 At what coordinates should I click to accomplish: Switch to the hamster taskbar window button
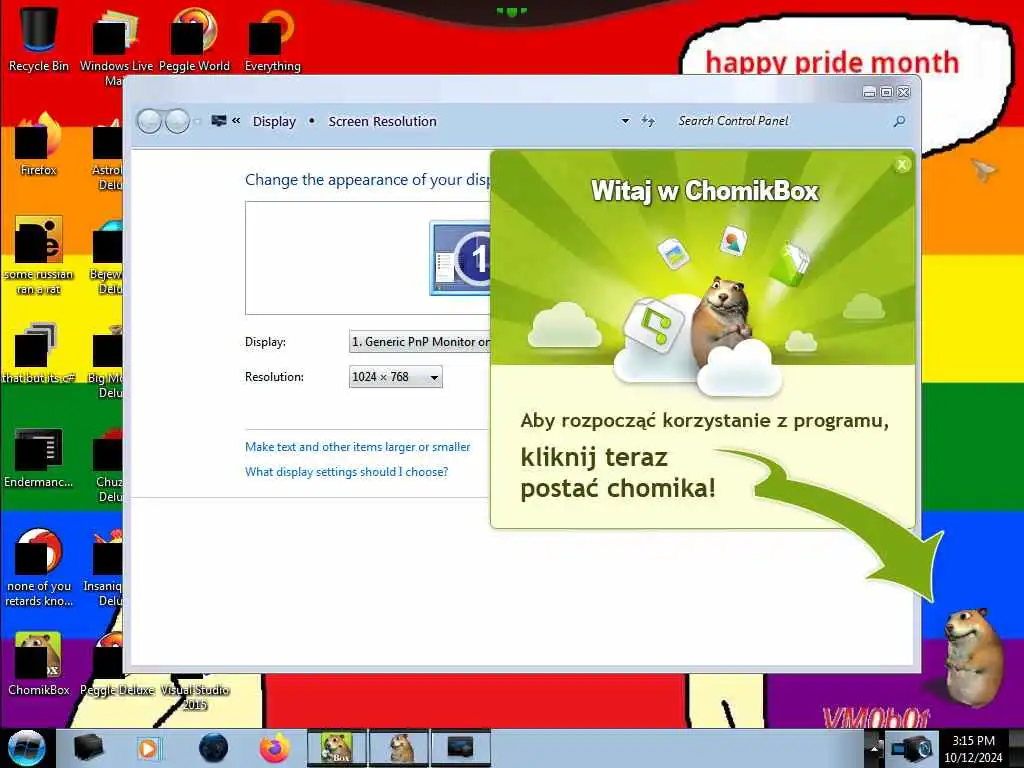[x=399, y=748]
